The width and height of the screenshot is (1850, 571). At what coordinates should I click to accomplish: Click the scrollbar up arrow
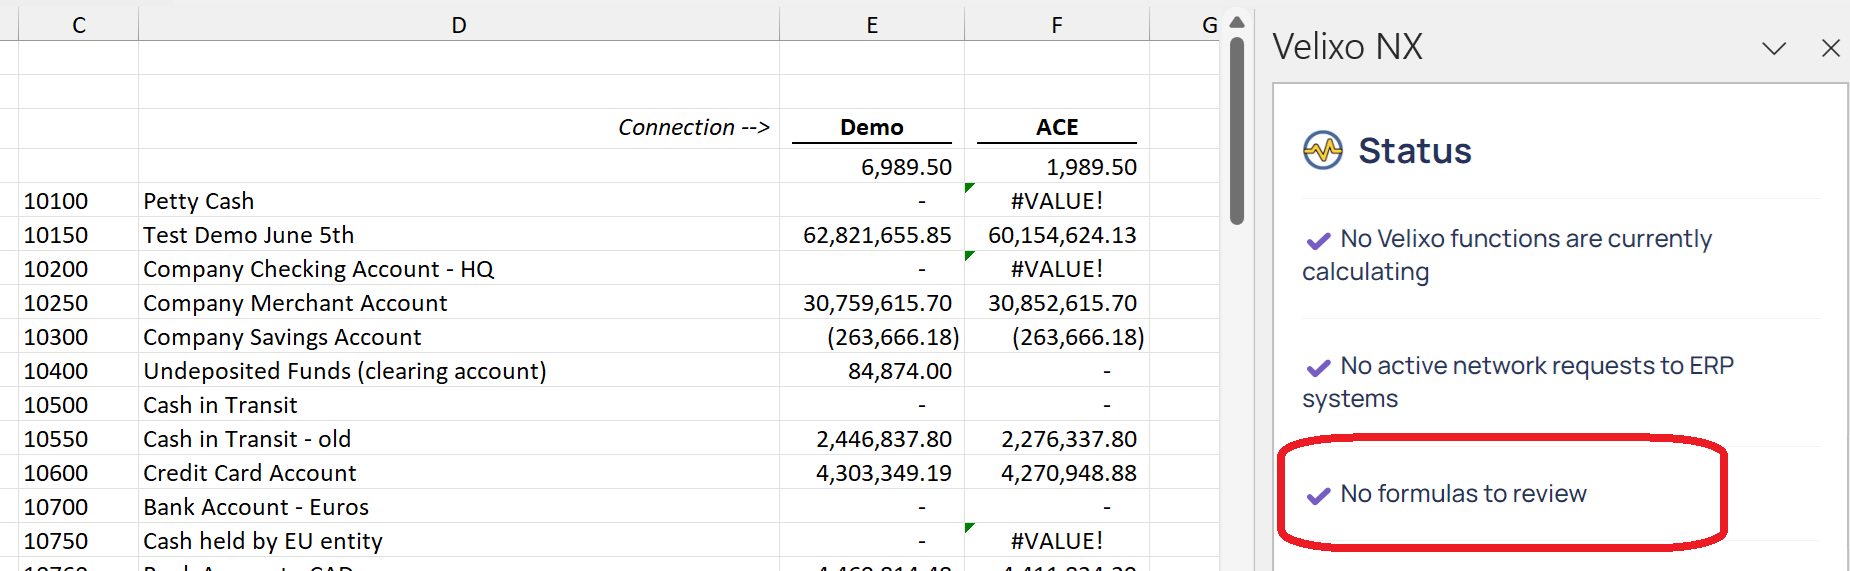click(1237, 22)
